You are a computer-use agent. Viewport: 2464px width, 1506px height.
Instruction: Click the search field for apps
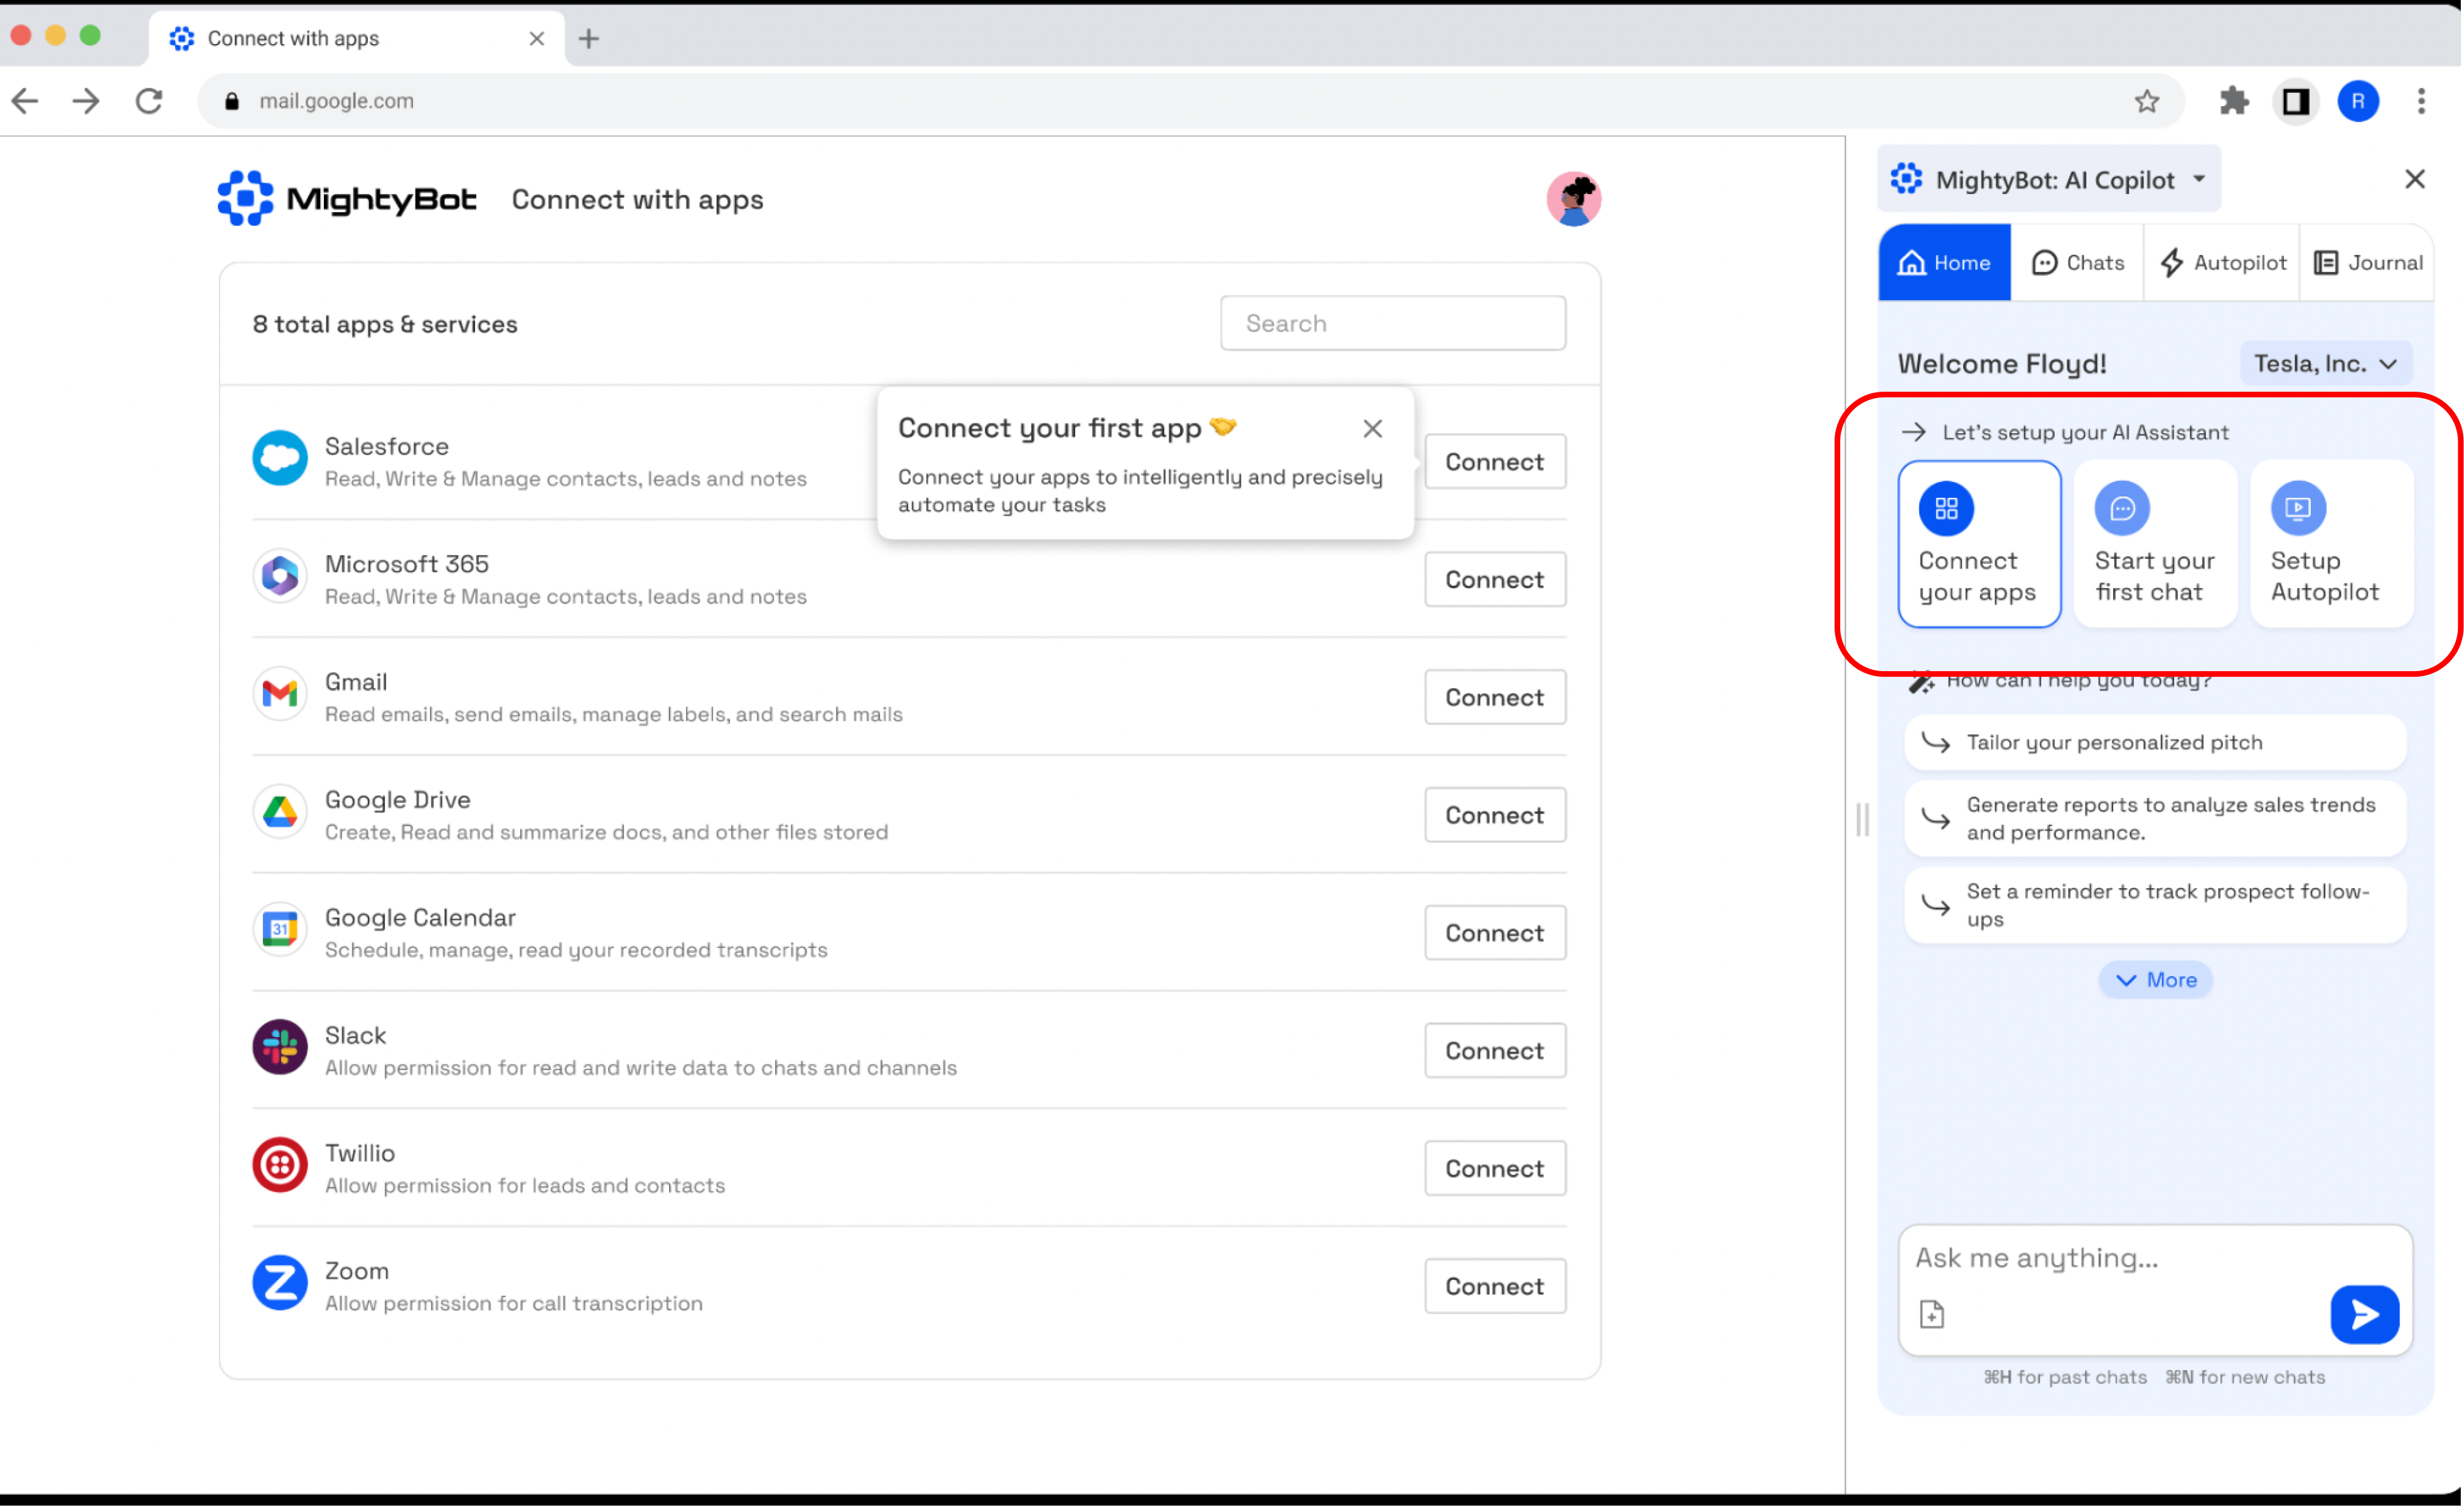pyautogui.click(x=1392, y=322)
